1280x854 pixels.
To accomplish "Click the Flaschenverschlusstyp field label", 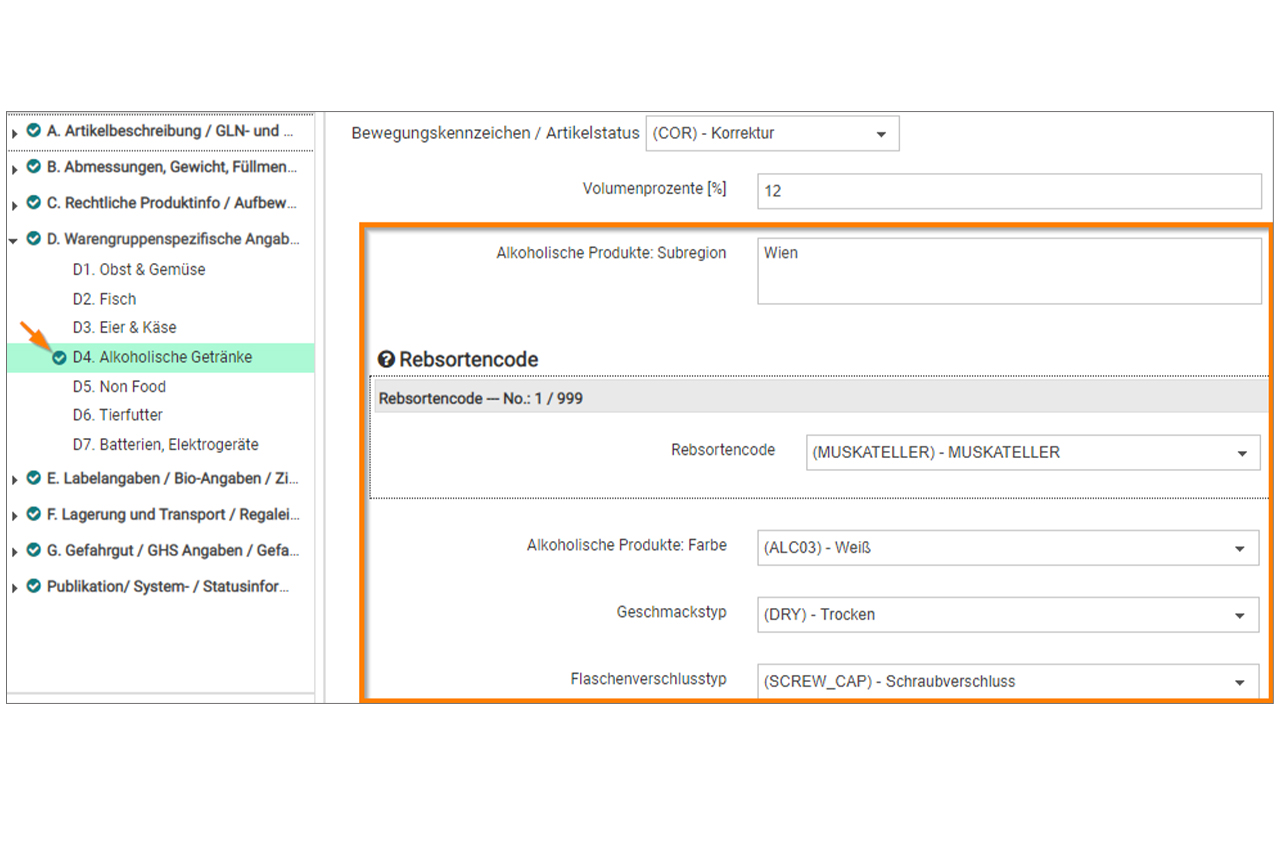I will (x=648, y=679).
